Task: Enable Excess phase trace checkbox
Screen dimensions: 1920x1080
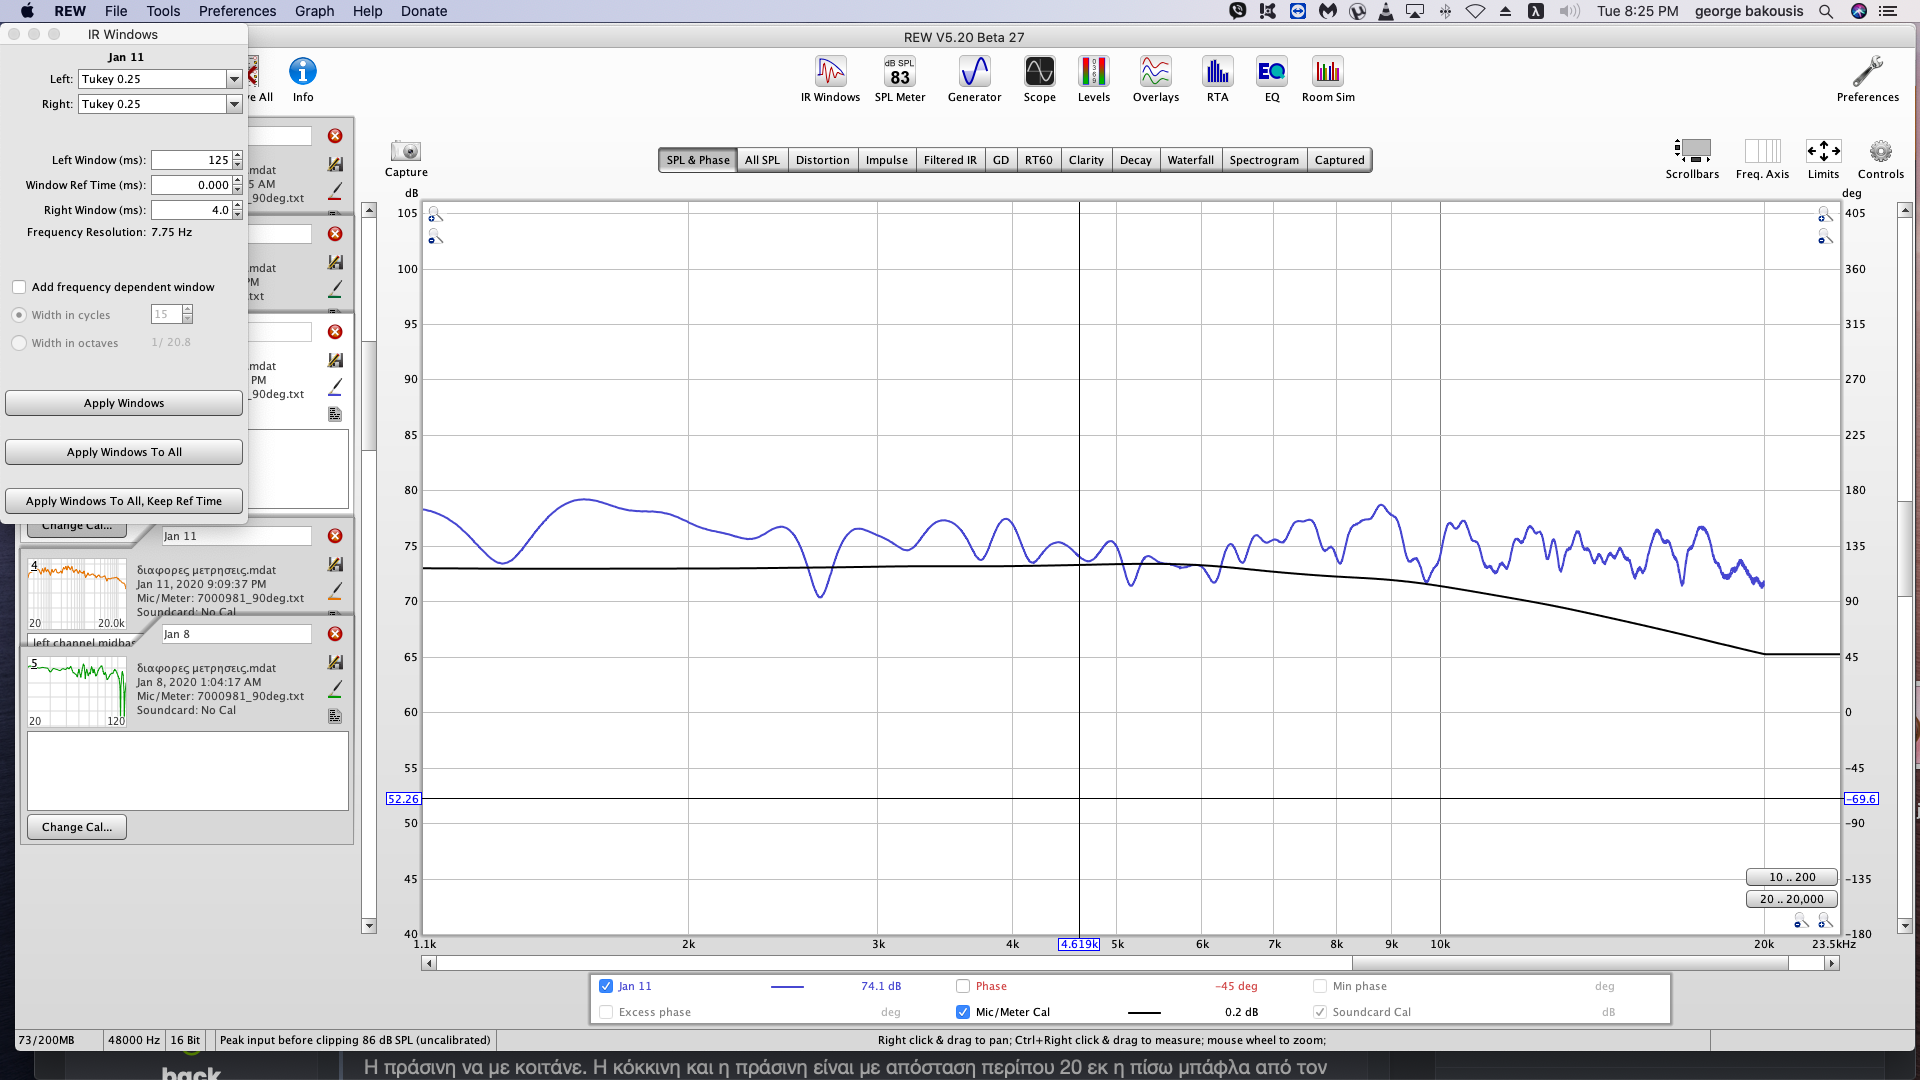Action: (606, 1012)
